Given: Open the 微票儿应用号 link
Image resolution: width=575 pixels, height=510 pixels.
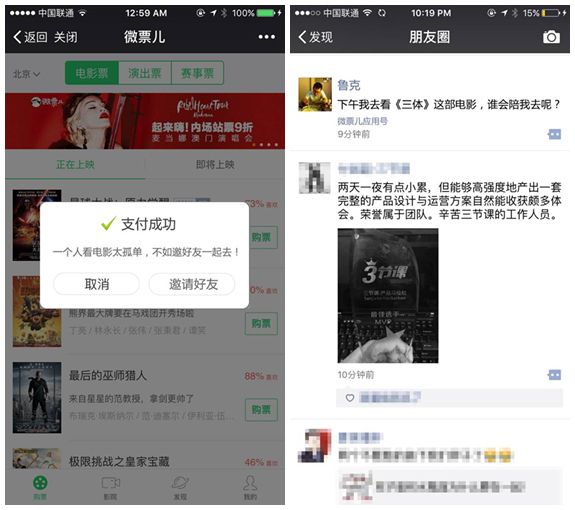Looking at the screenshot, I should coord(362,121).
